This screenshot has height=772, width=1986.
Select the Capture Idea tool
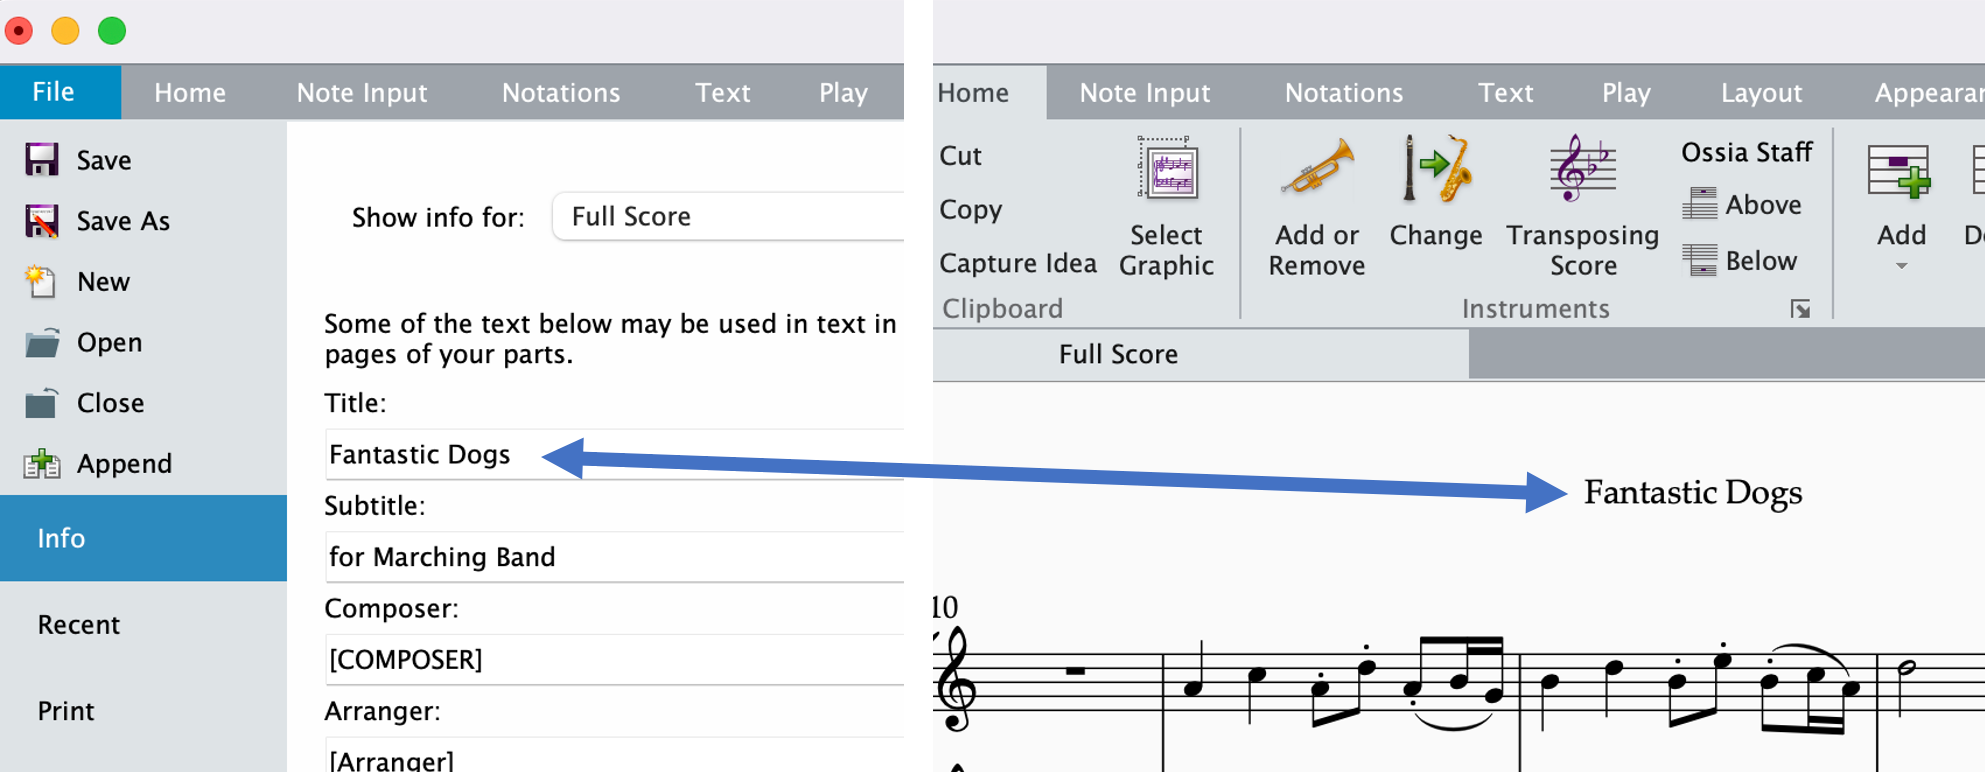[x=1017, y=263]
